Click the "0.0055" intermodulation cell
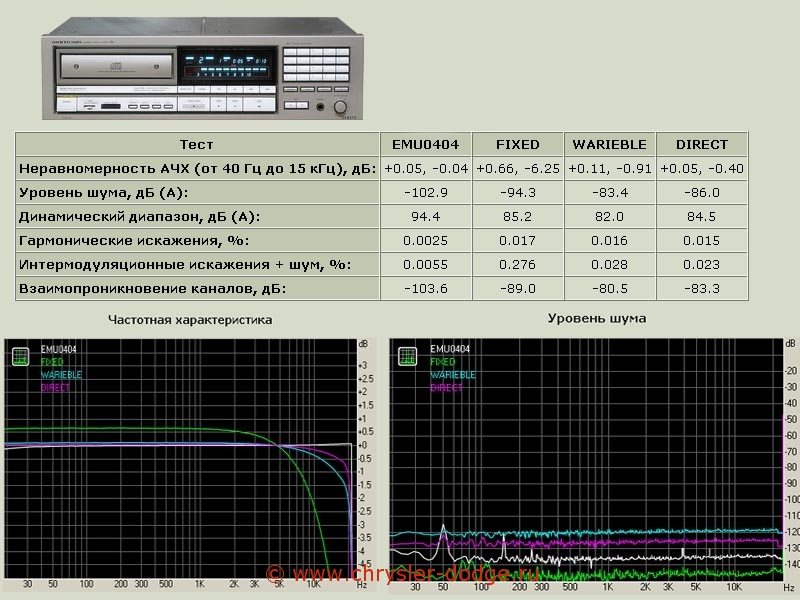This screenshot has width=800, height=600. [426, 264]
